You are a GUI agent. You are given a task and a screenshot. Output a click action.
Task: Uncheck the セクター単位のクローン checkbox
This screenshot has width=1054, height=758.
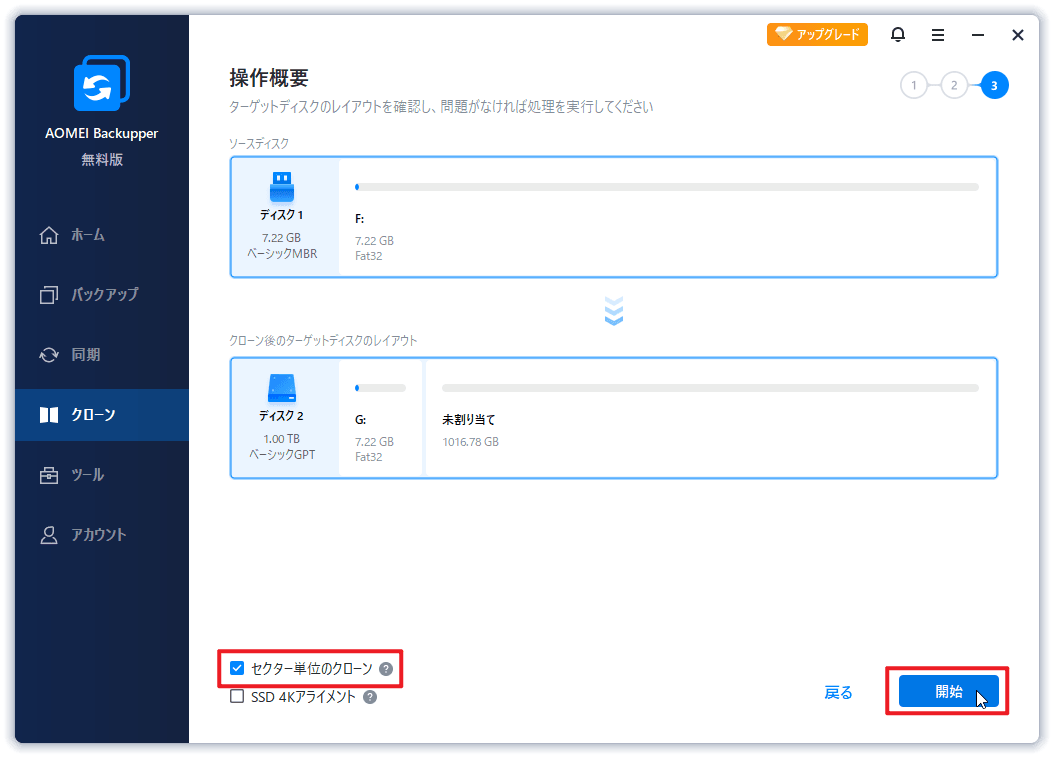[x=237, y=668]
